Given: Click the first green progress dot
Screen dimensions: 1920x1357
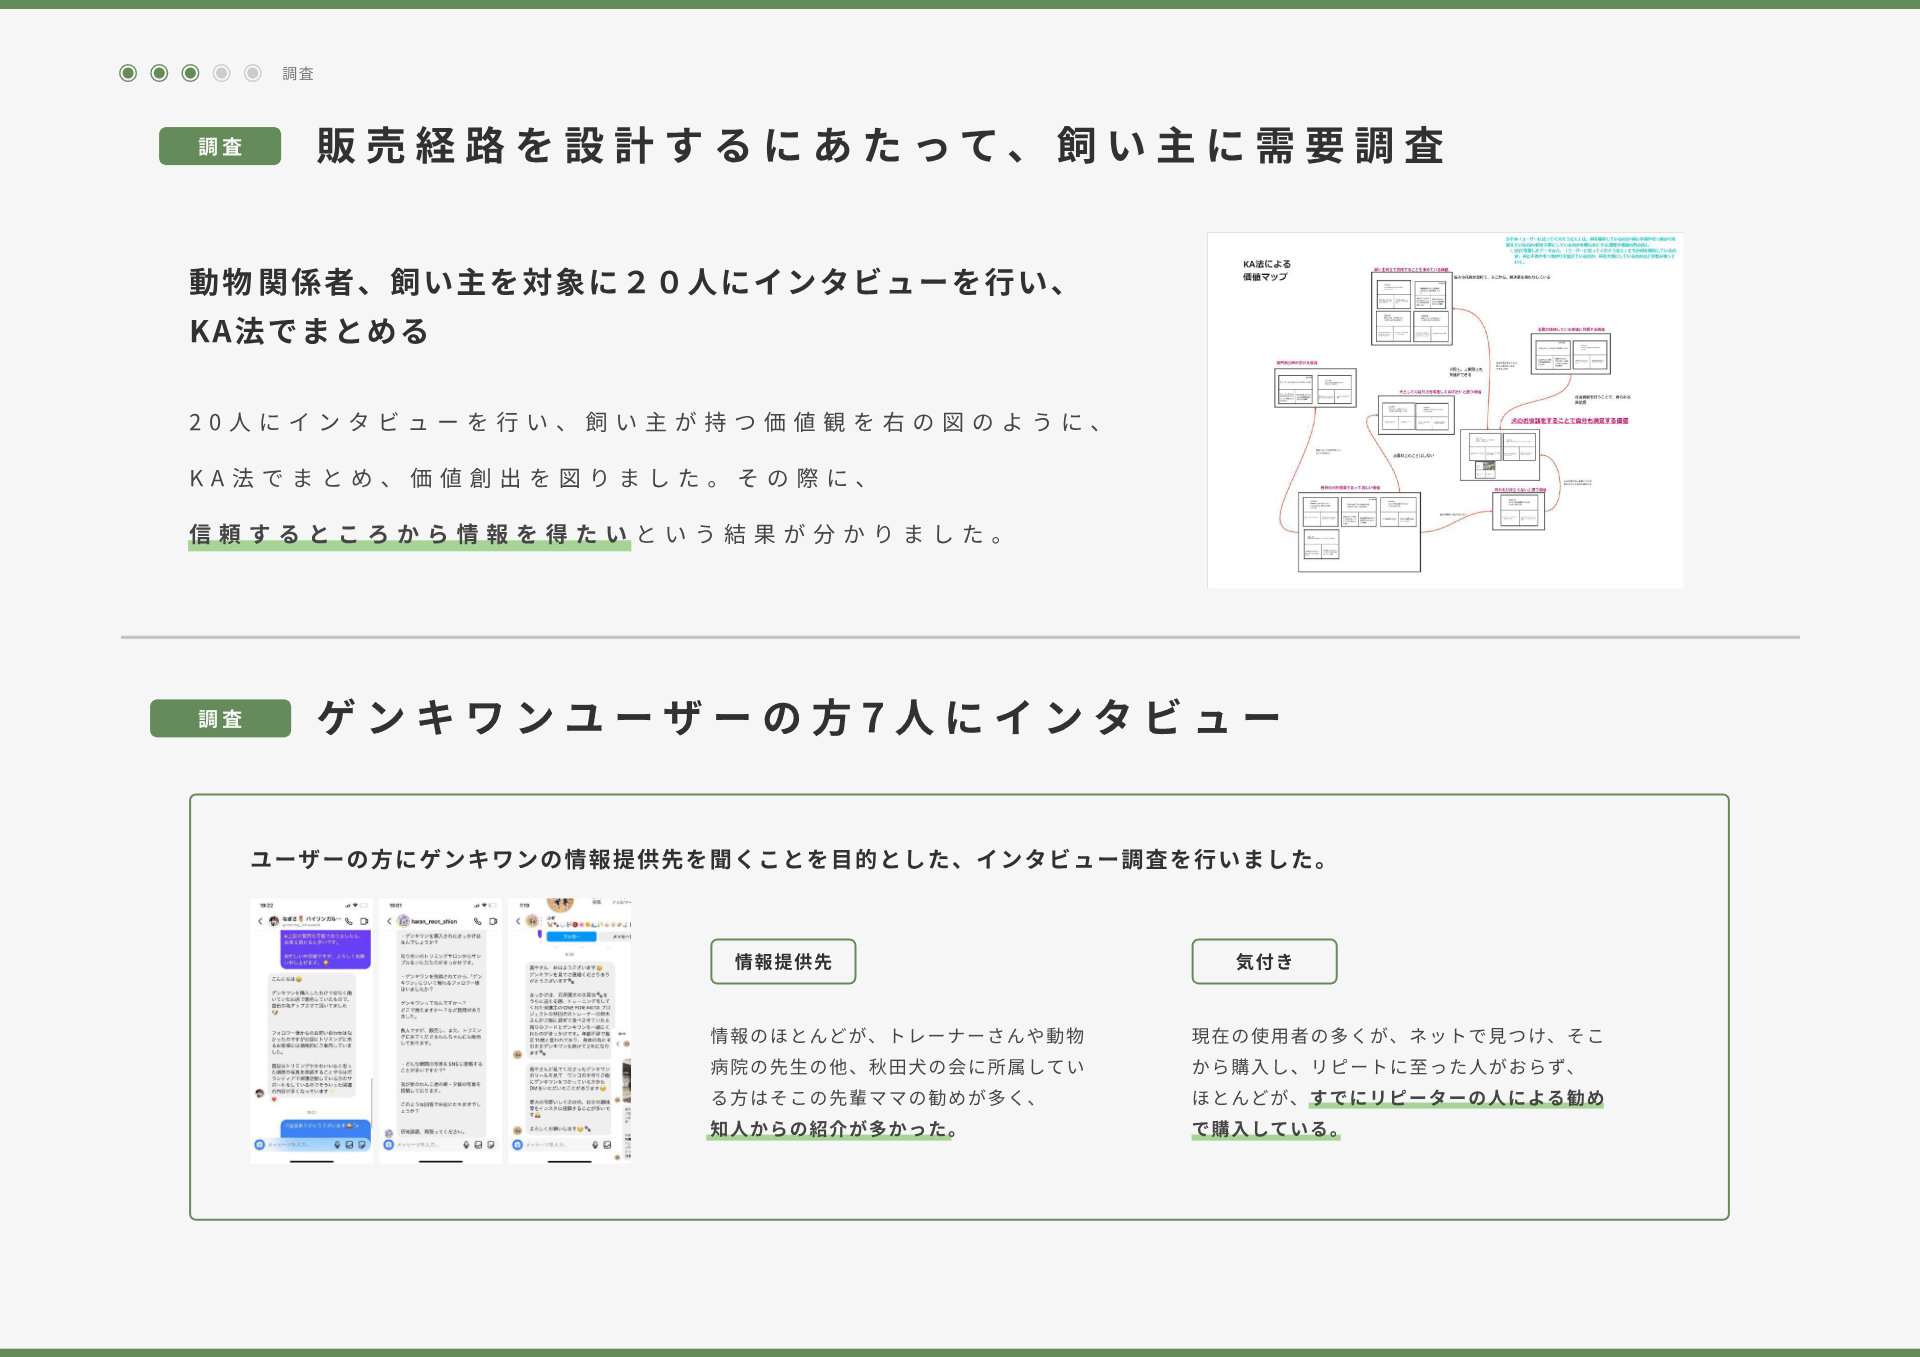Looking at the screenshot, I should tap(128, 73).
